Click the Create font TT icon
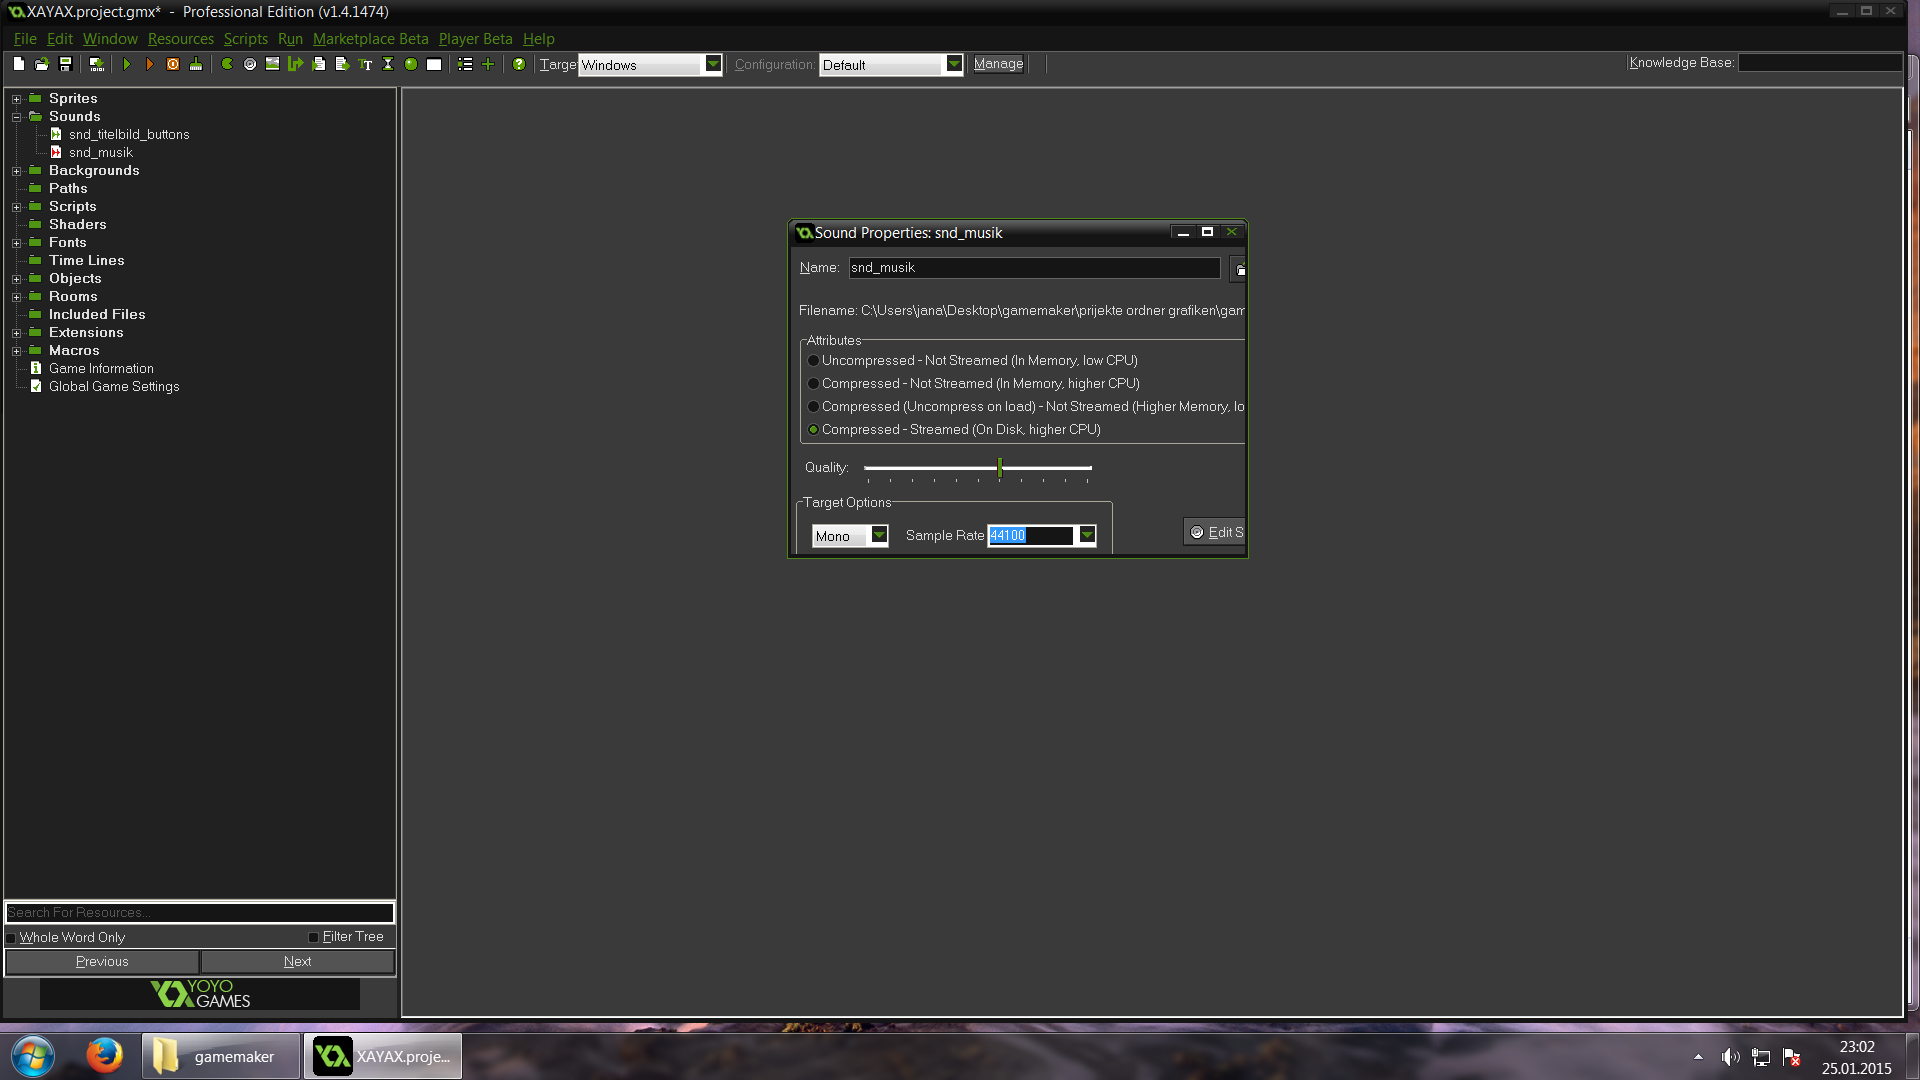This screenshot has width=1920, height=1080. [365, 64]
